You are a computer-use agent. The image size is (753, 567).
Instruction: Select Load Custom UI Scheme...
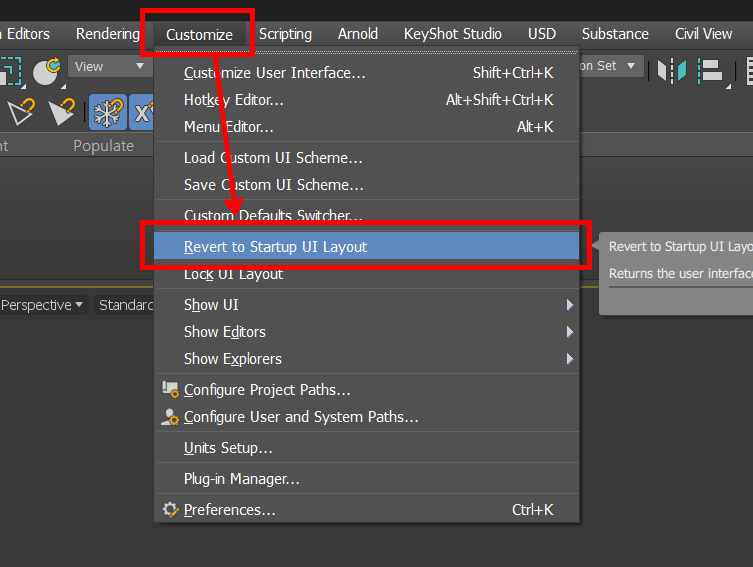[x=367, y=158]
